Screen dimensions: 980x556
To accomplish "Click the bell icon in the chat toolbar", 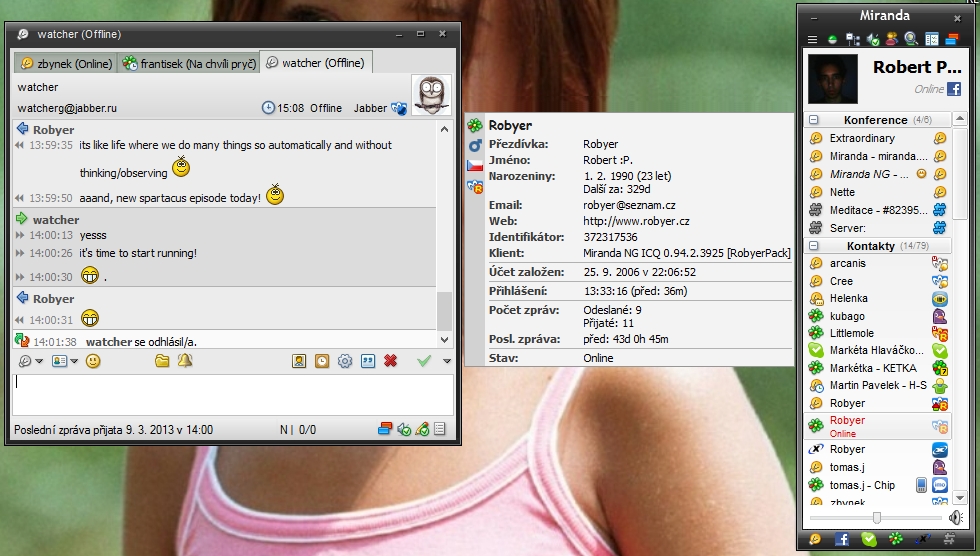I will coord(185,361).
